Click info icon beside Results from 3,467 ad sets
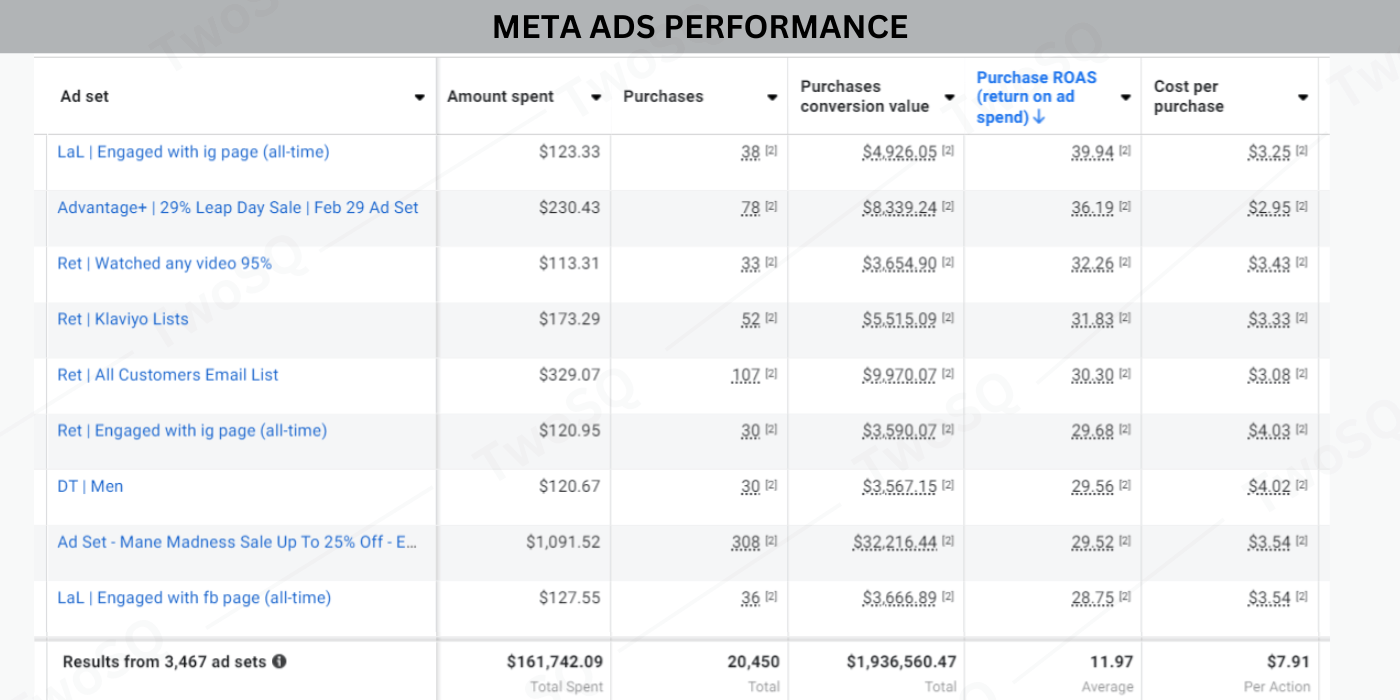1400x700 pixels. click(x=279, y=662)
